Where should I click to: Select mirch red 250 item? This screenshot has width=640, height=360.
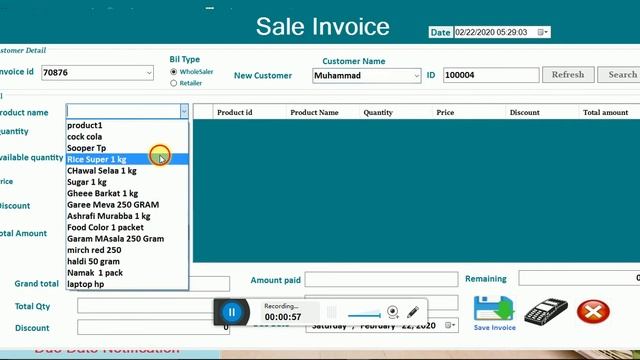tap(127, 250)
